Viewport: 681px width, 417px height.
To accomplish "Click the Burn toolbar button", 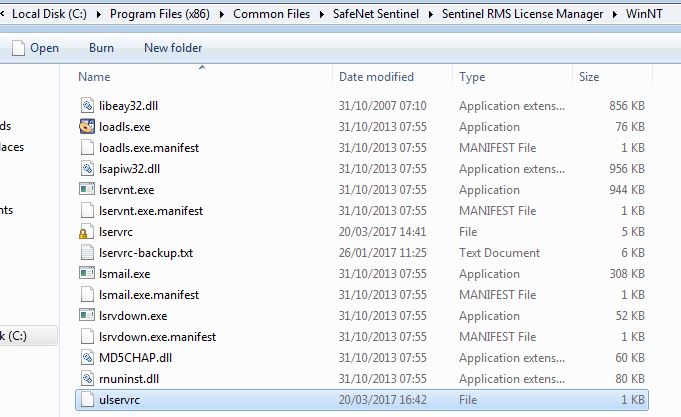I will (x=101, y=48).
